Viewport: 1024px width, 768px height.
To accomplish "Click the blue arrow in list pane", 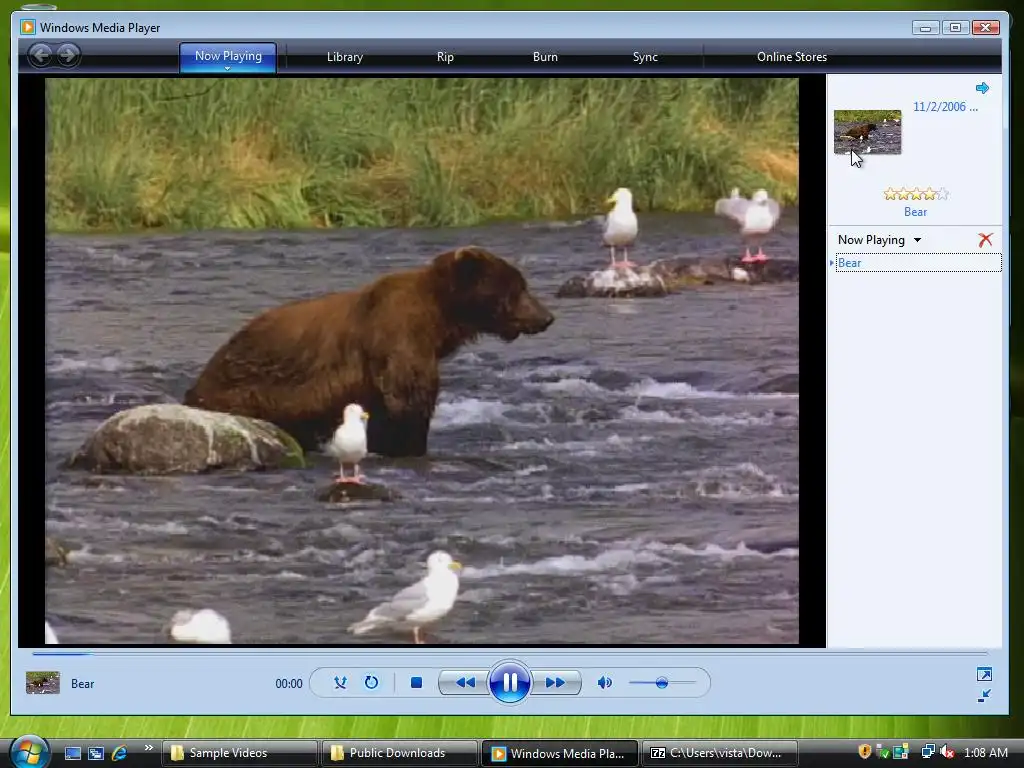I will [x=982, y=88].
